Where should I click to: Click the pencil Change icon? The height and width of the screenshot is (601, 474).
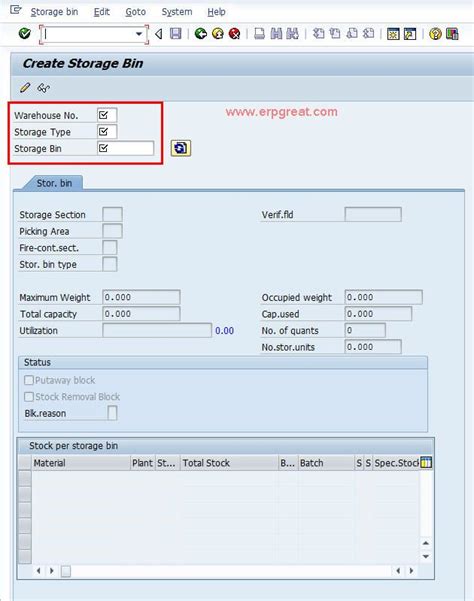click(x=25, y=88)
